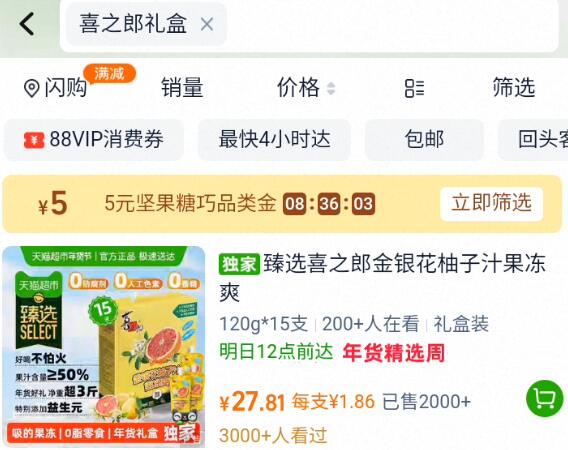Clear the 喜之郎礼盒 search tag
Viewport: 568px width, 450px height.
207,24
